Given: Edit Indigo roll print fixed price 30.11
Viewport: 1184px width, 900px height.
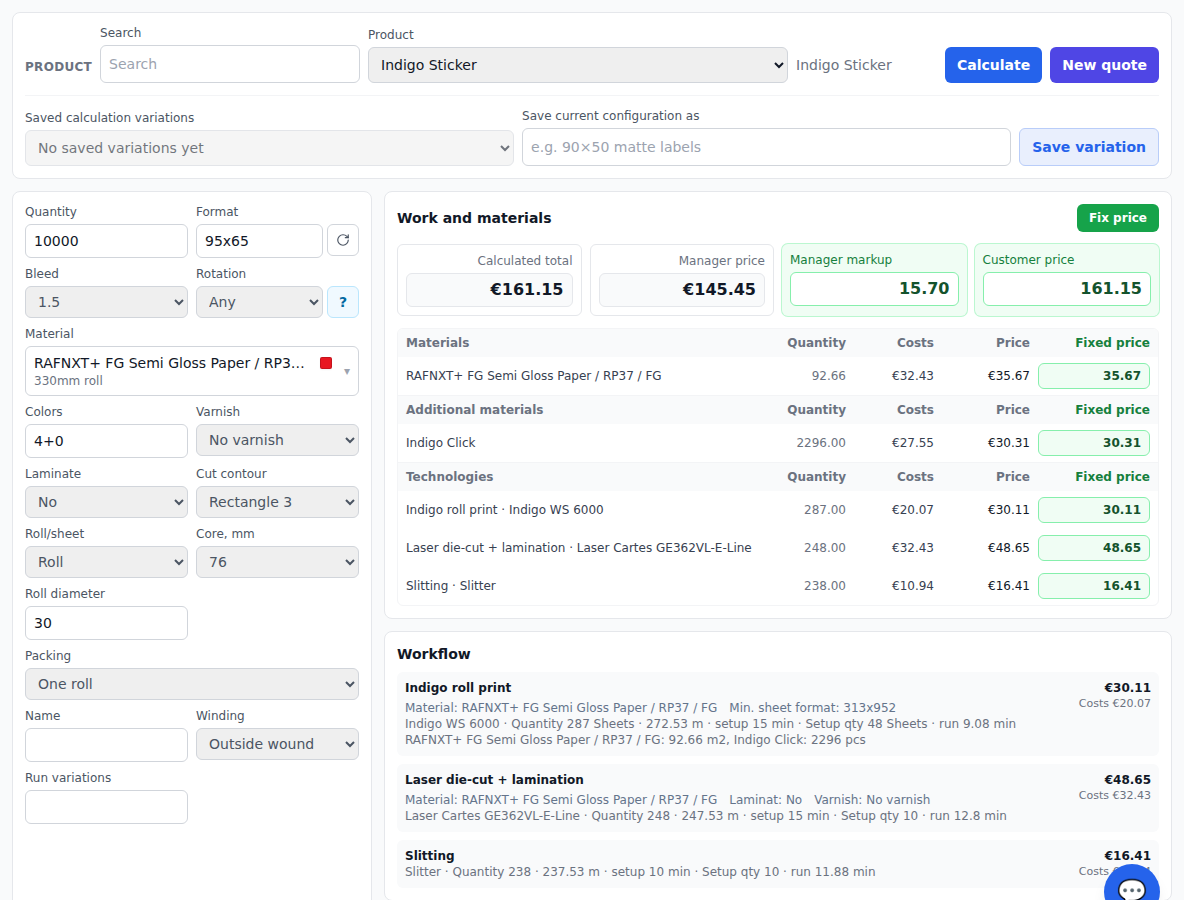Looking at the screenshot, I should (1094, 510).
